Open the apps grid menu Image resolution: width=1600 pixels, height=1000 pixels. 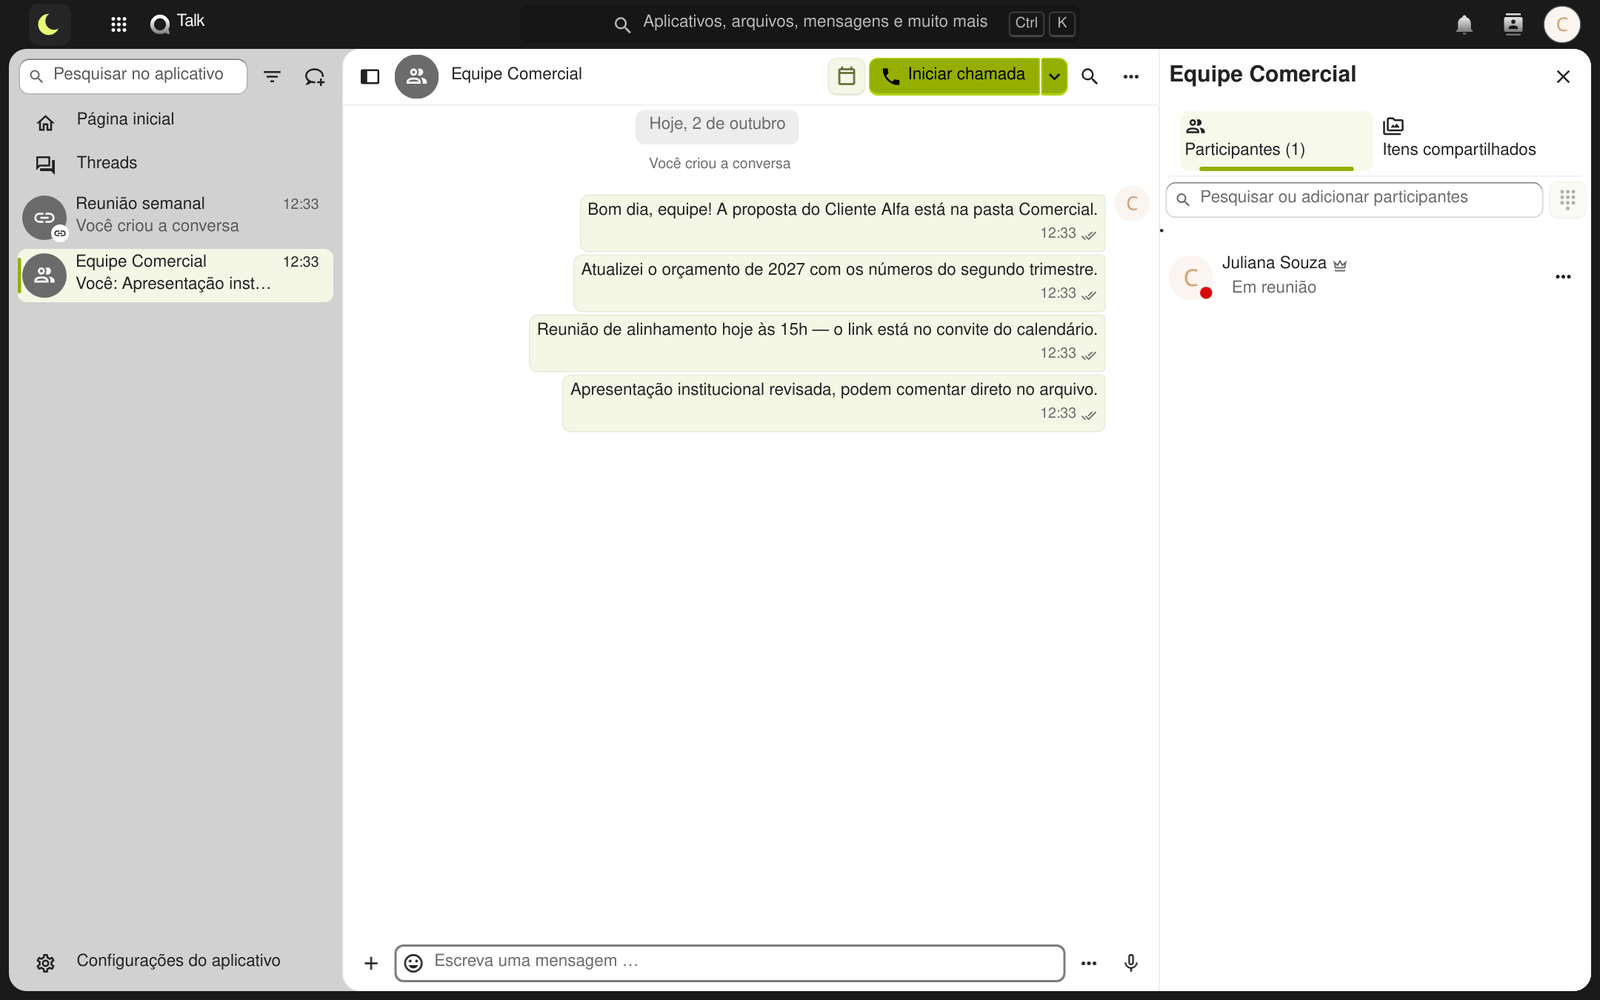[x=118, y=24]
